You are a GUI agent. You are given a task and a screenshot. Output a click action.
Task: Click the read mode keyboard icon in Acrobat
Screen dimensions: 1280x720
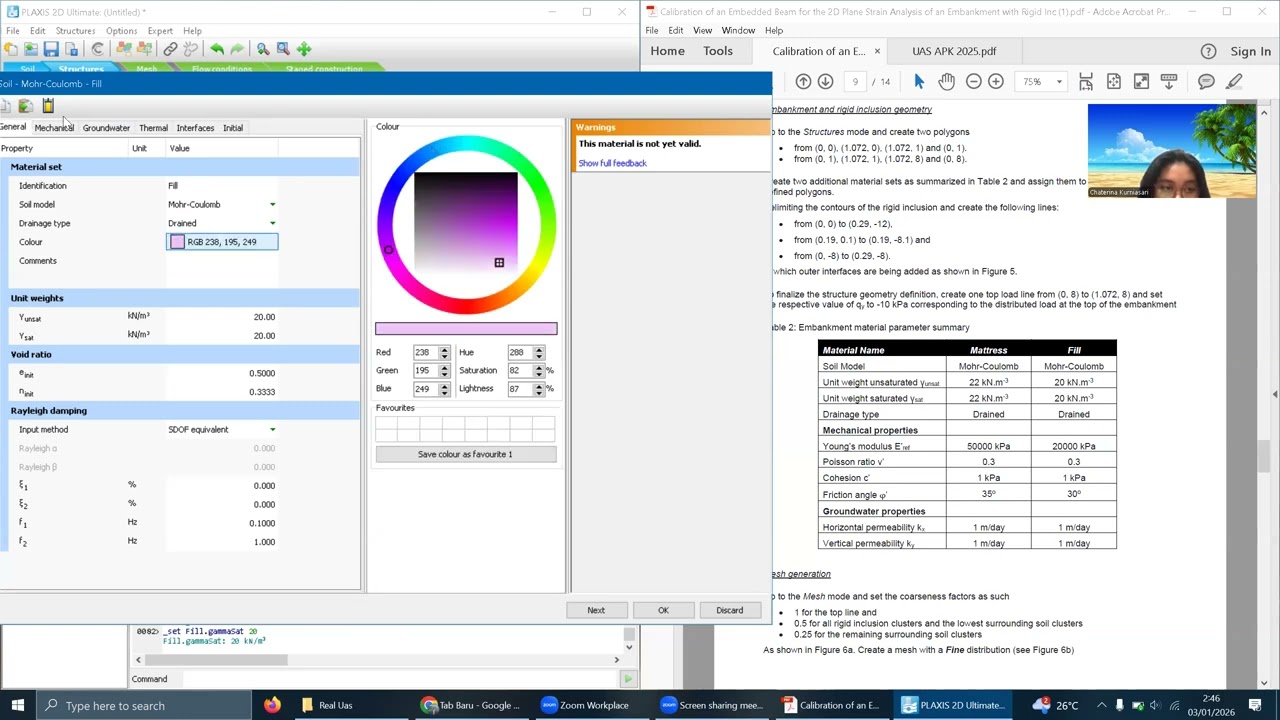click(1169, 81)
